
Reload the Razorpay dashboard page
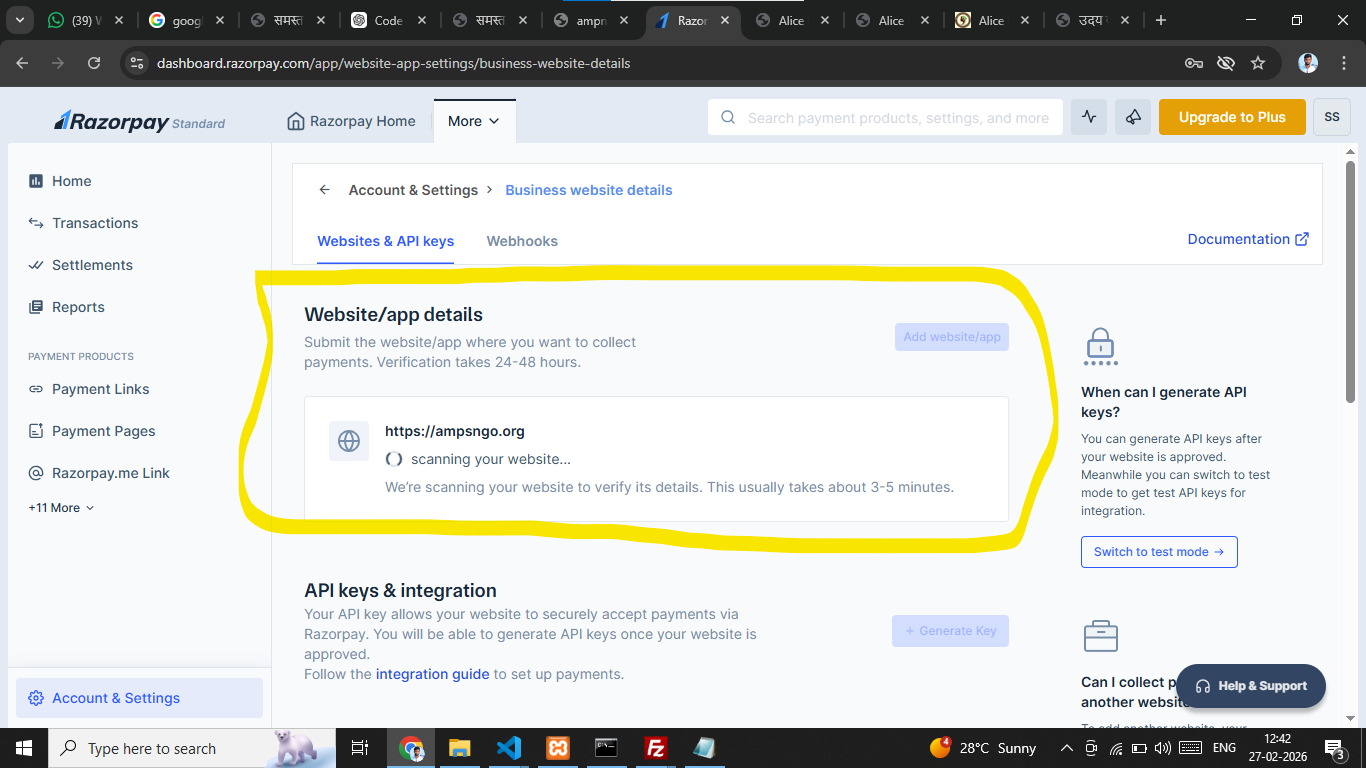(x=94, y=63)
